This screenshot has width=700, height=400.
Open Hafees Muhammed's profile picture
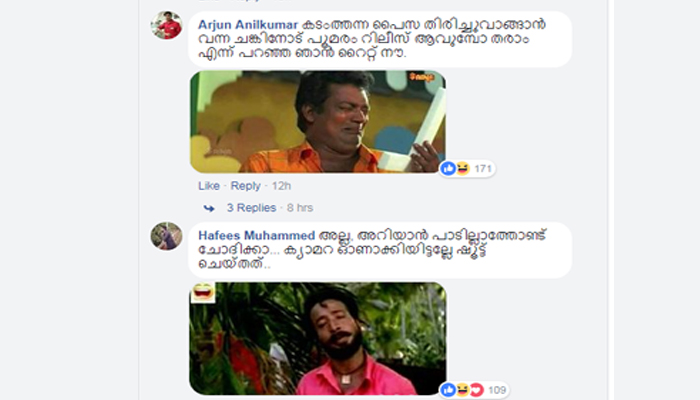click(x=166, y=236)
